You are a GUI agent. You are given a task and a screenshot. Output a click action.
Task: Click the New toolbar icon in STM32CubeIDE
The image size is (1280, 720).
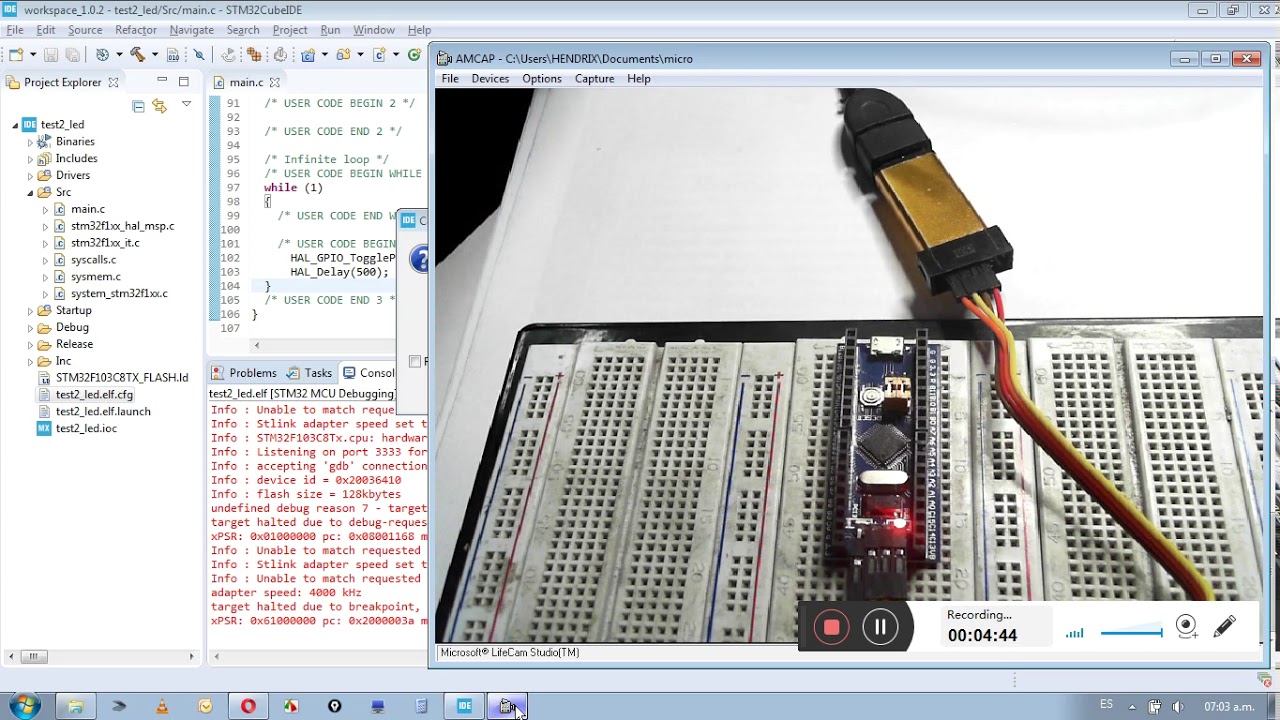16,55
